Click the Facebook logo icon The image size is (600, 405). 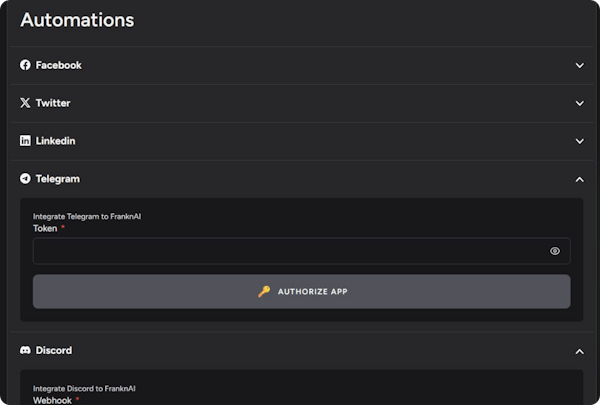[x=26, y=65]
